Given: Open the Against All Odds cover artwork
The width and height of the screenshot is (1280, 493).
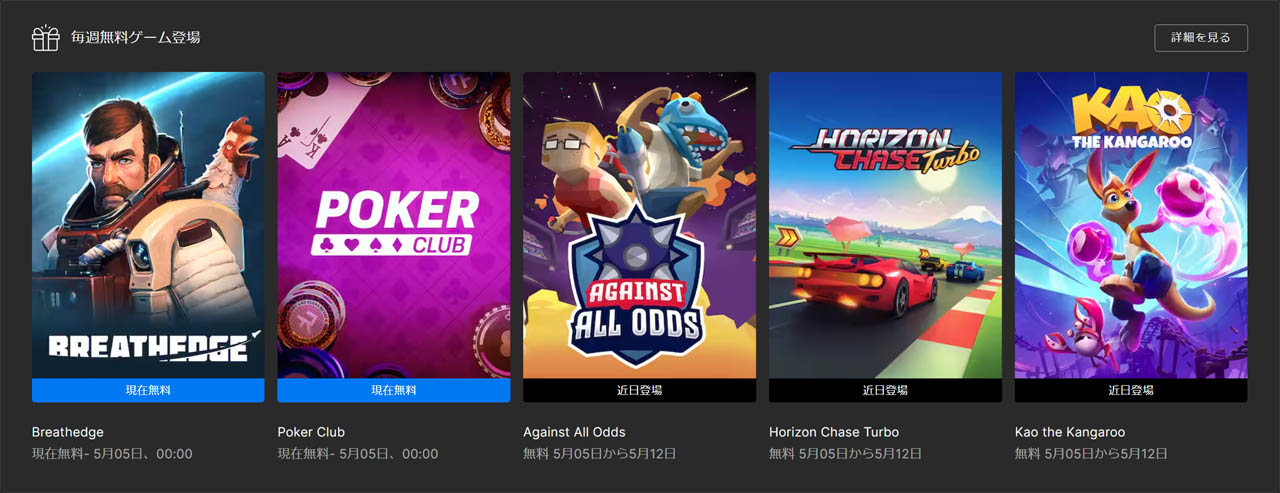Looking at the screenshot, I should [639, 225].
